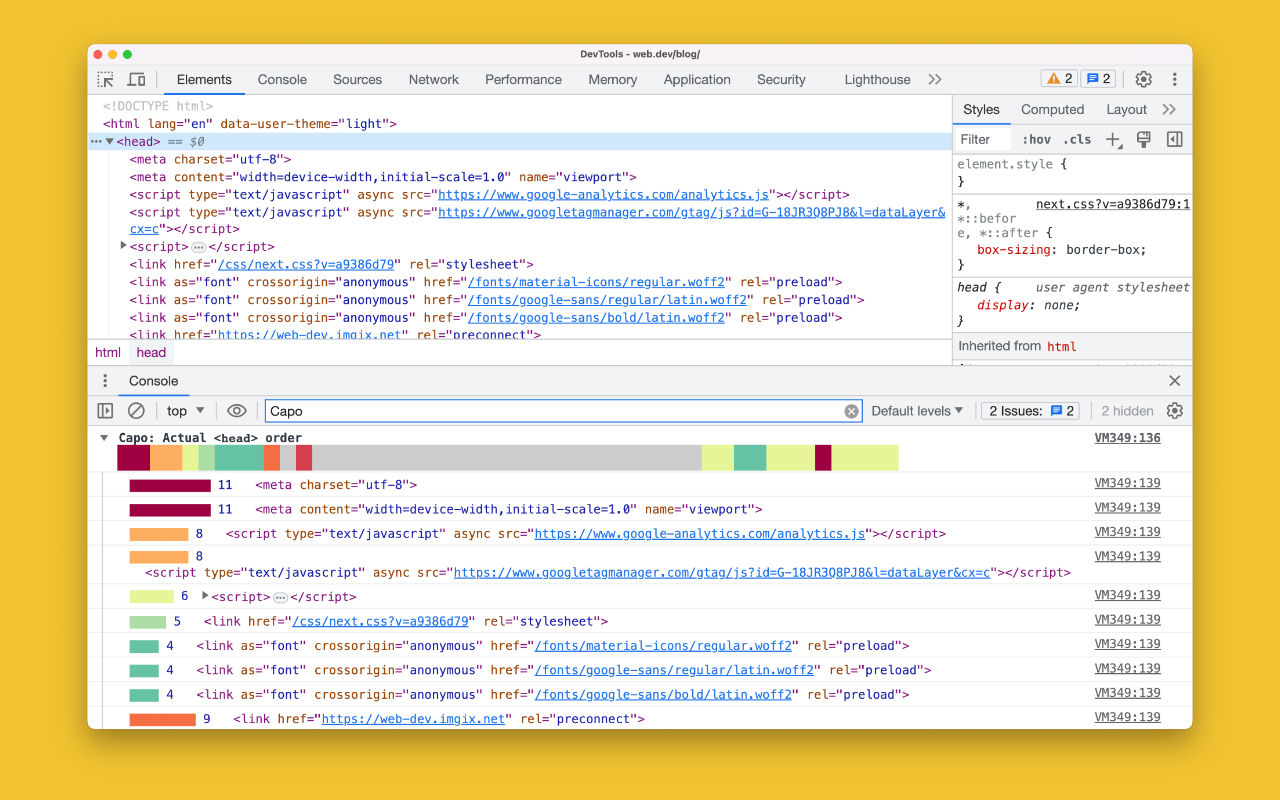Open console settings gear icon
Viewport: 1280px width, 800px height.
tap(1175, 411)
